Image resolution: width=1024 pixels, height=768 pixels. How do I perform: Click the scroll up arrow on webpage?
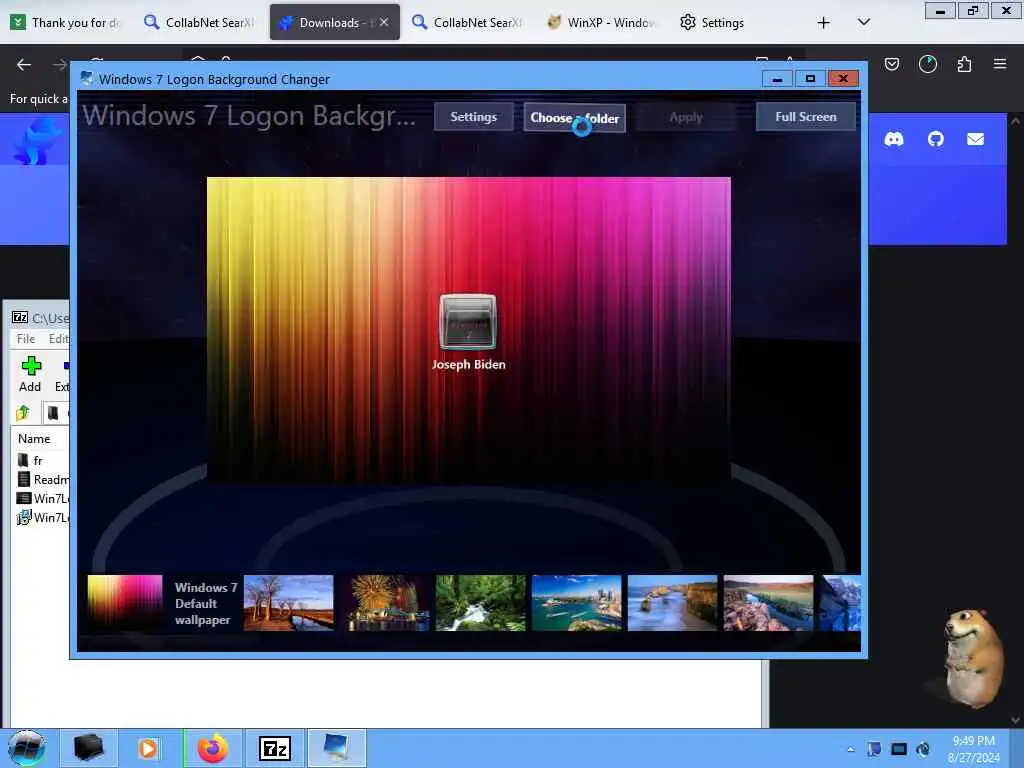click(x=1015, y=121)
